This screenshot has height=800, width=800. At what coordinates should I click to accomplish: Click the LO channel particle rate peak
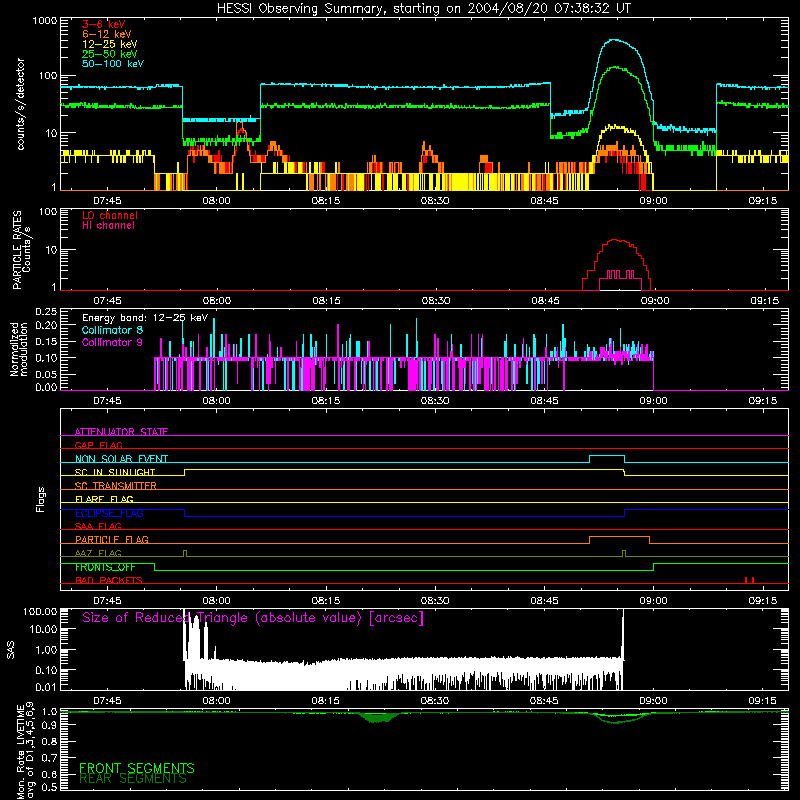point(616,240)
